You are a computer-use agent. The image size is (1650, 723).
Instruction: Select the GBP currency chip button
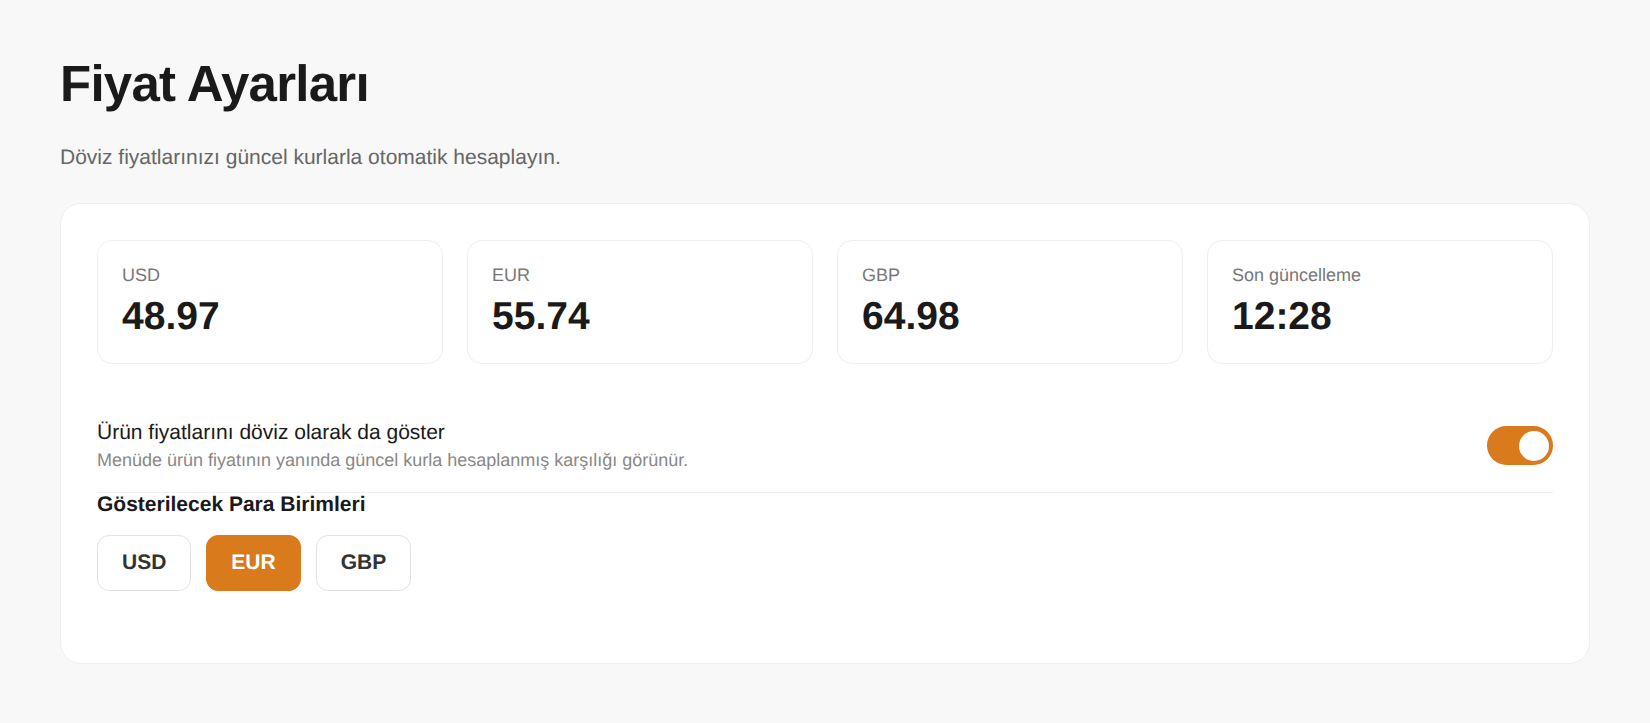[x=363, y=563]
